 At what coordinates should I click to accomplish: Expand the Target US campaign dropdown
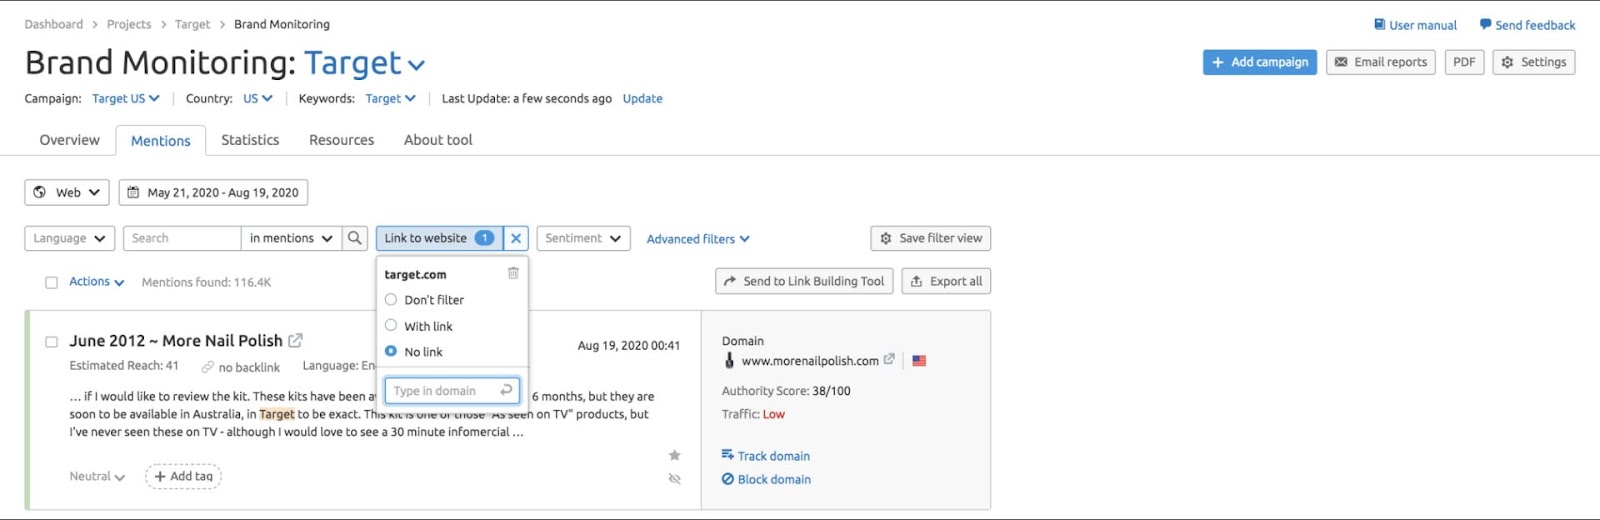pyautogui.click(x=126, y=98)
